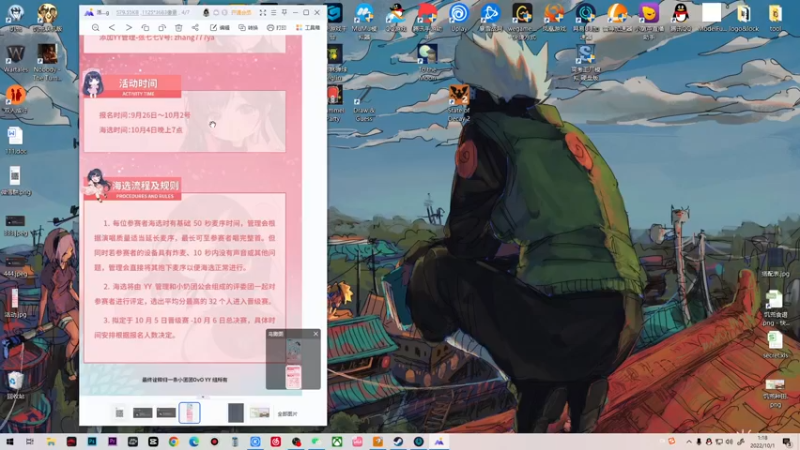Open Steam from the taskbar

tap(398, 442)
